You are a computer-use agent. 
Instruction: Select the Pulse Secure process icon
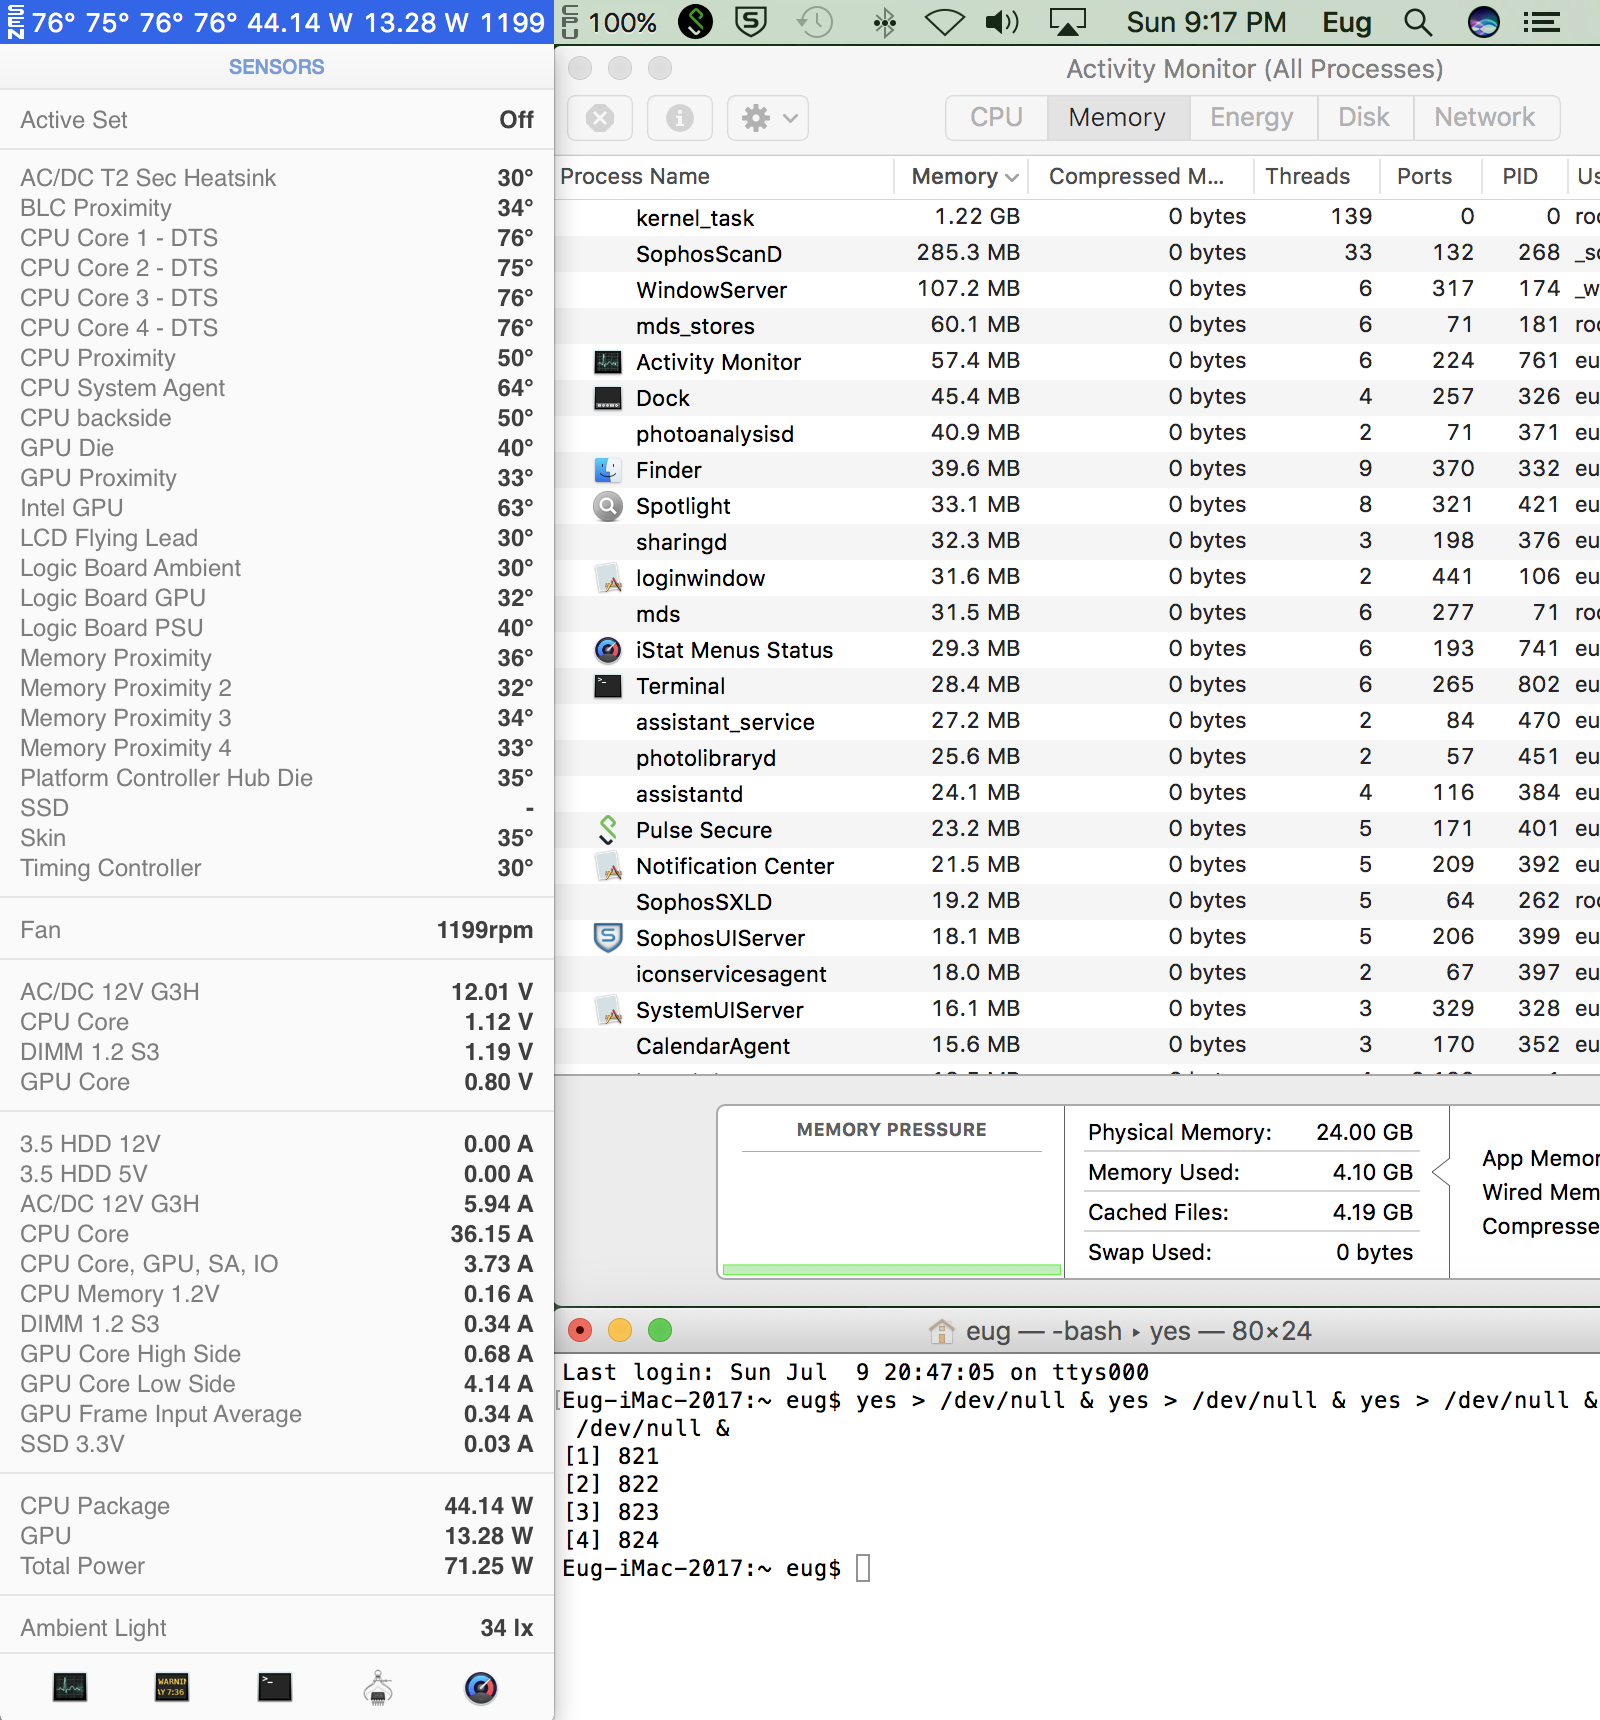point(608,830)
